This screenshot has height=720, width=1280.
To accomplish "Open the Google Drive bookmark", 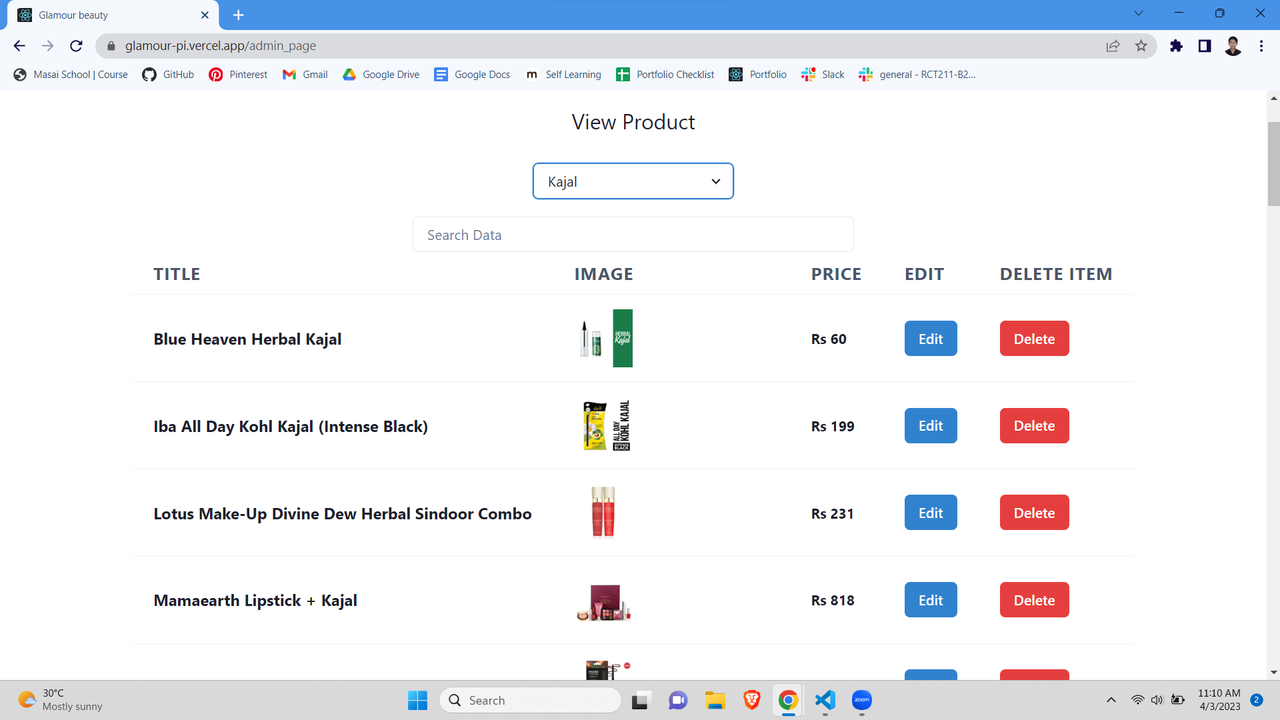I will (381, 74).
